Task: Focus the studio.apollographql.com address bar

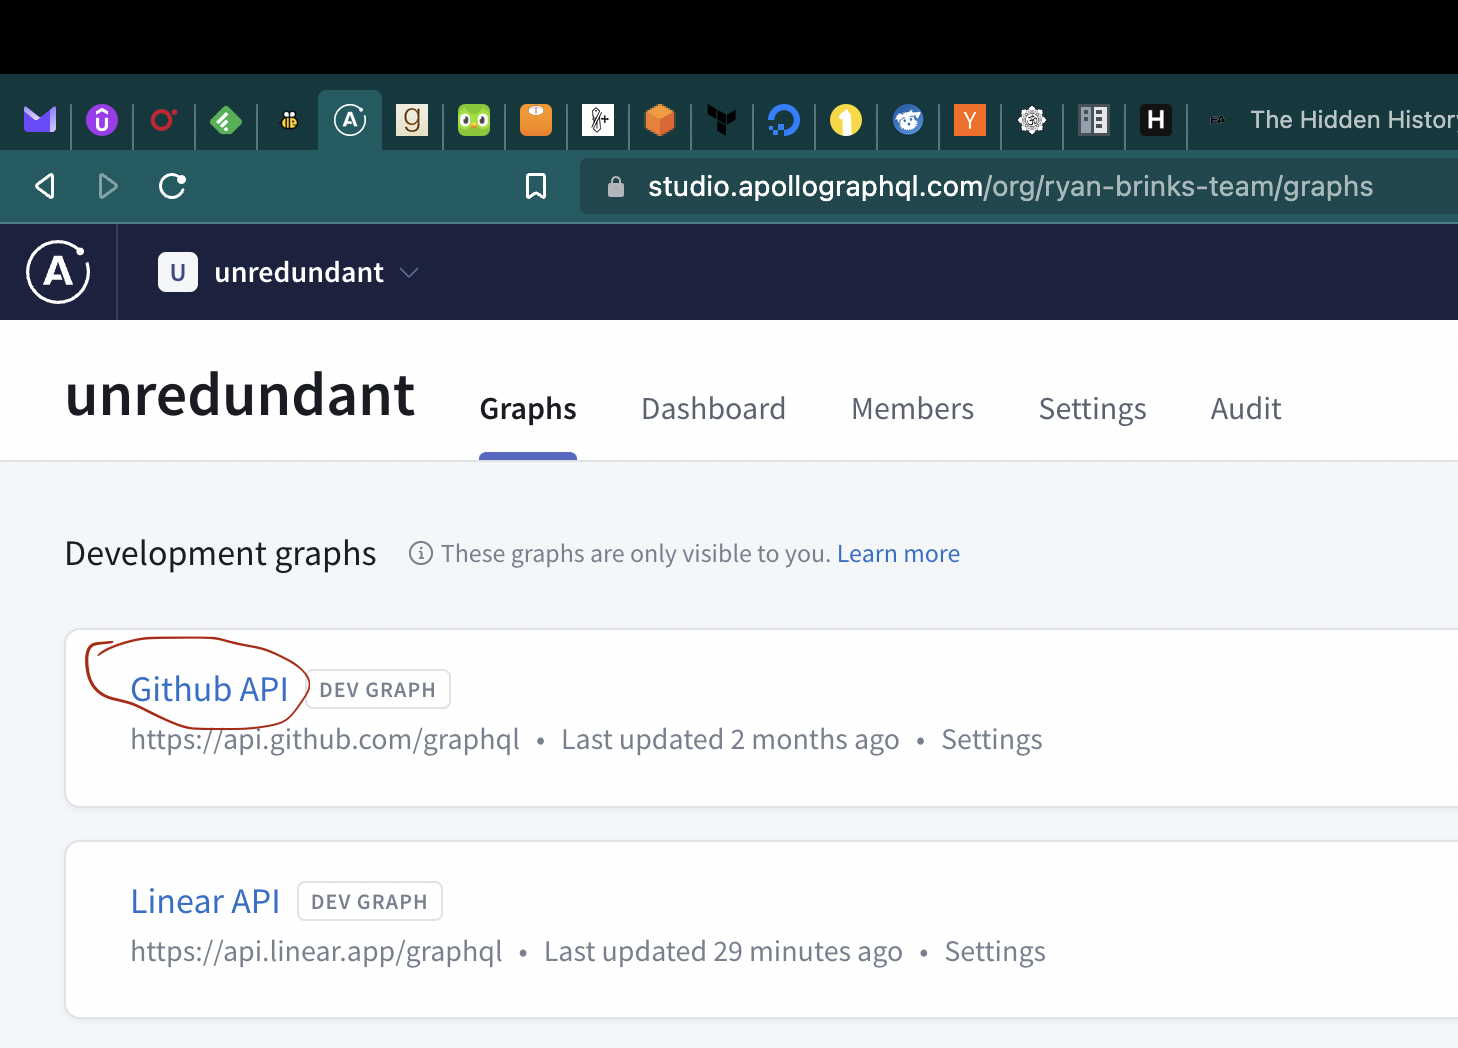Action: (x=1018, y=186)
